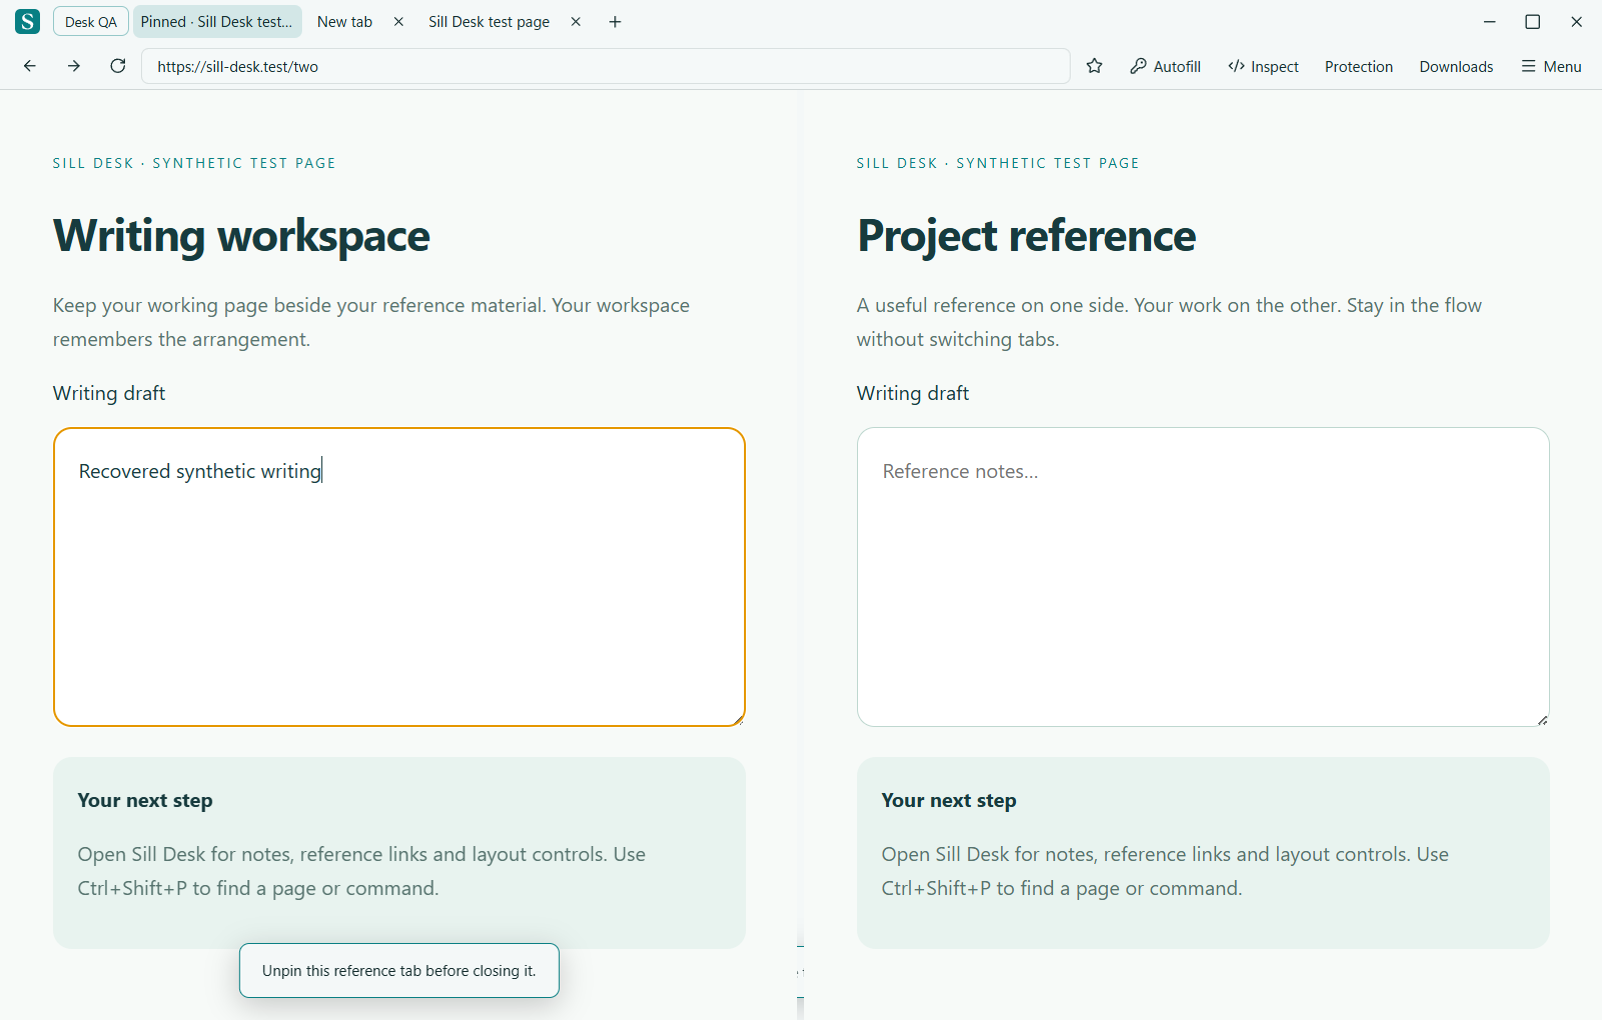Click the Unpin this reference tab notice
Screen dimensions: 1602x1020
pyautogui.click(x=399, y=970)
